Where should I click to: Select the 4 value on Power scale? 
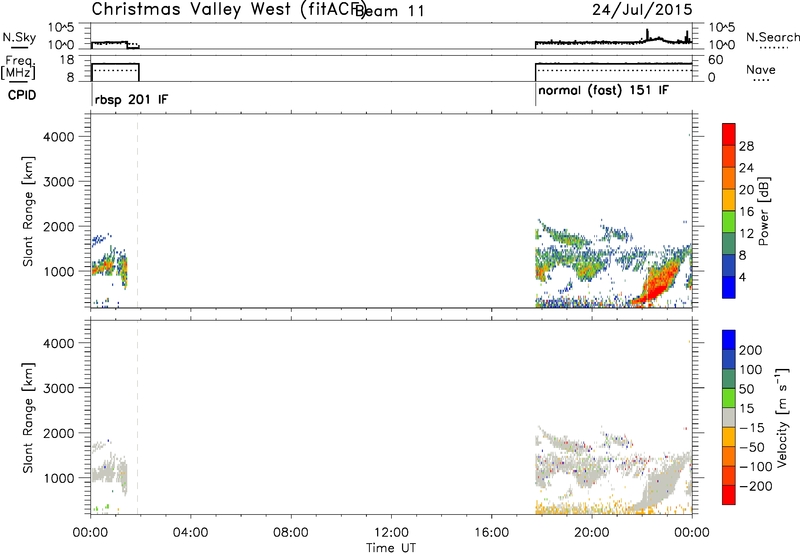743,277
